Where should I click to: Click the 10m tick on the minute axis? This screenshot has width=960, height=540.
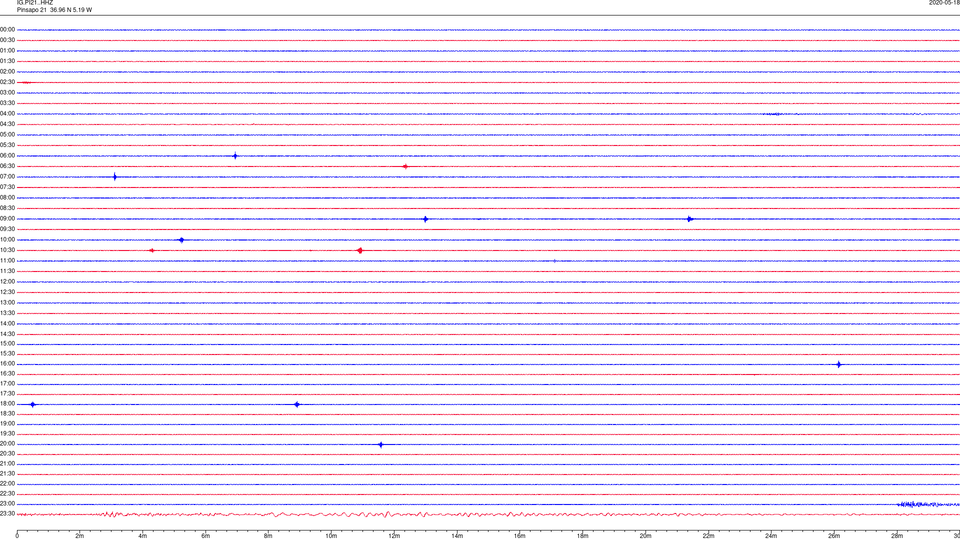pyautogui.click(x=331, y=536)
